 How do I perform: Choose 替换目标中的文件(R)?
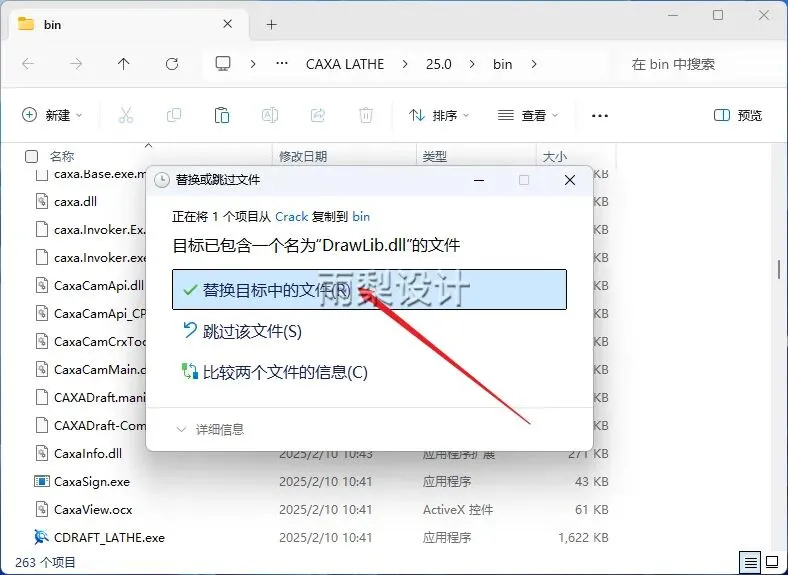tap(369, 290)
